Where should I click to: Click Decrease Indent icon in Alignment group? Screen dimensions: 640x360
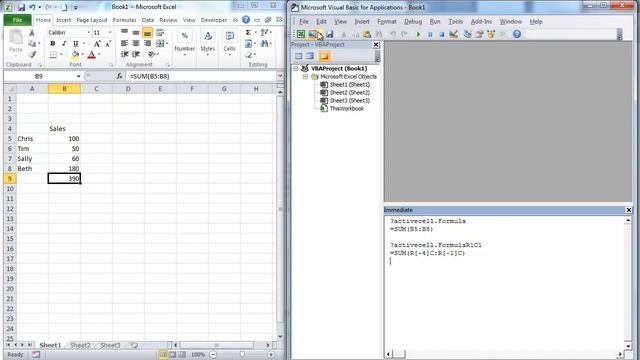pyautogui.click(x=125, y=54)
